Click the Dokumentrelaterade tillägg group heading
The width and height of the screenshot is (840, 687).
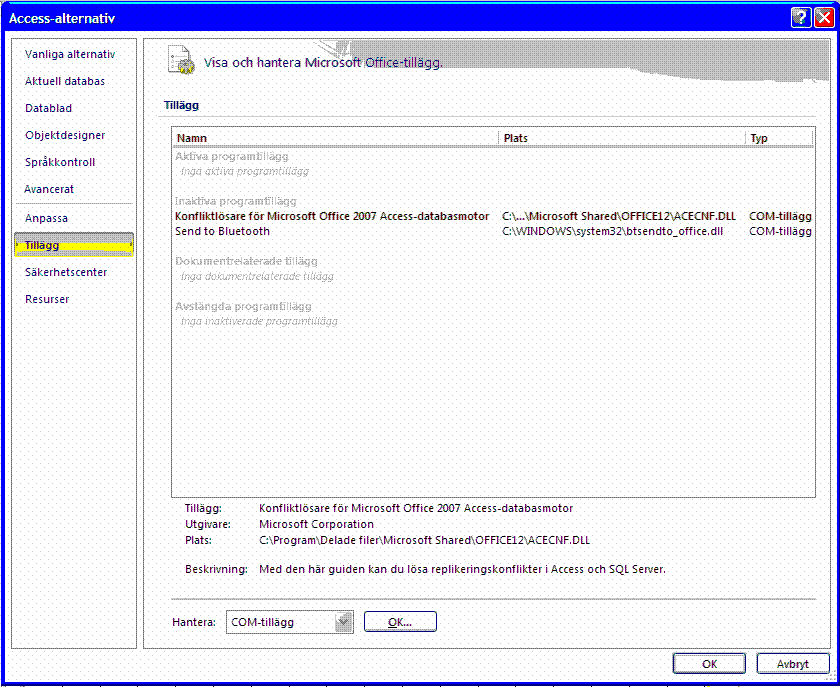(246, 262)
